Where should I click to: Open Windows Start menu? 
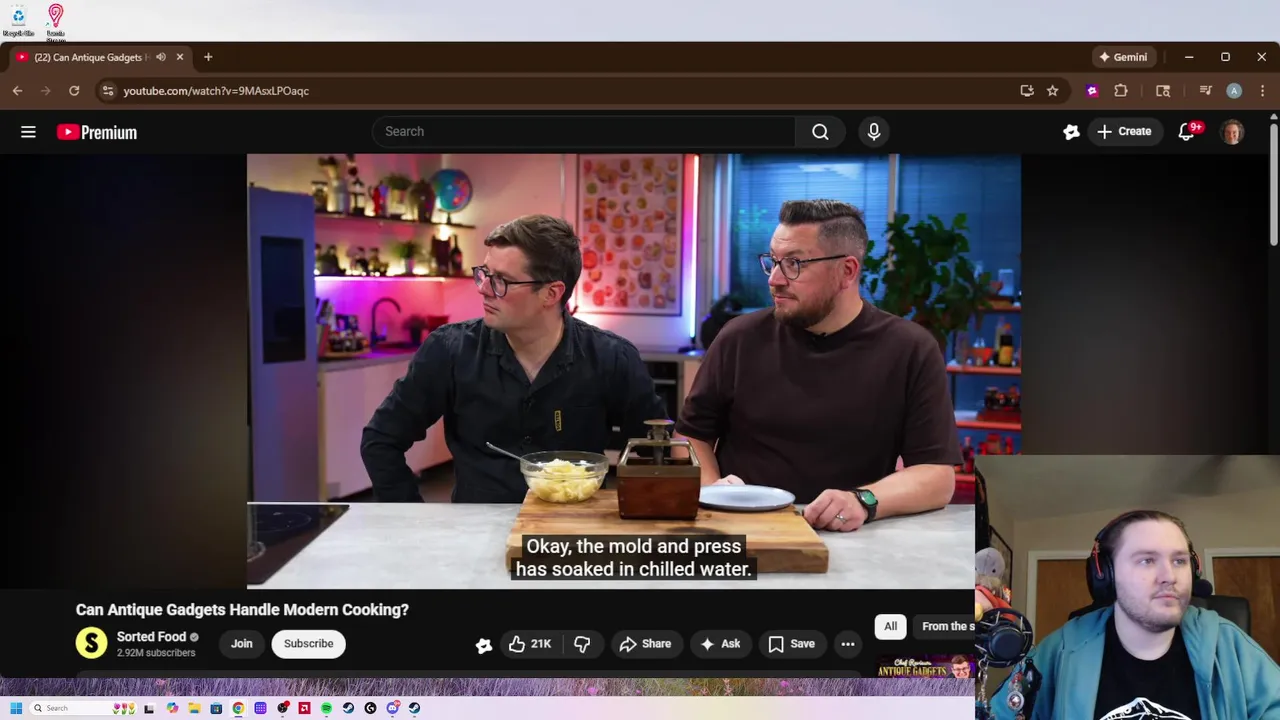coord(16,708)
